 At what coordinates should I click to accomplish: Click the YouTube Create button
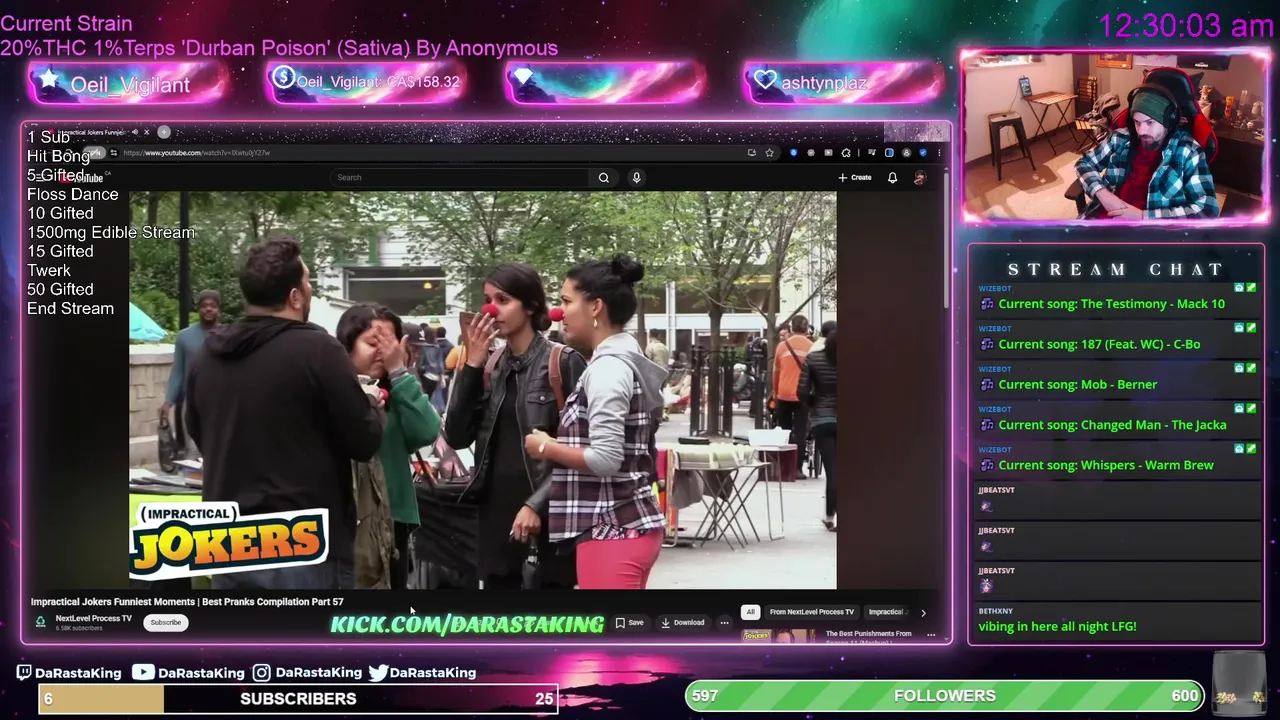(x=855, y=177)
